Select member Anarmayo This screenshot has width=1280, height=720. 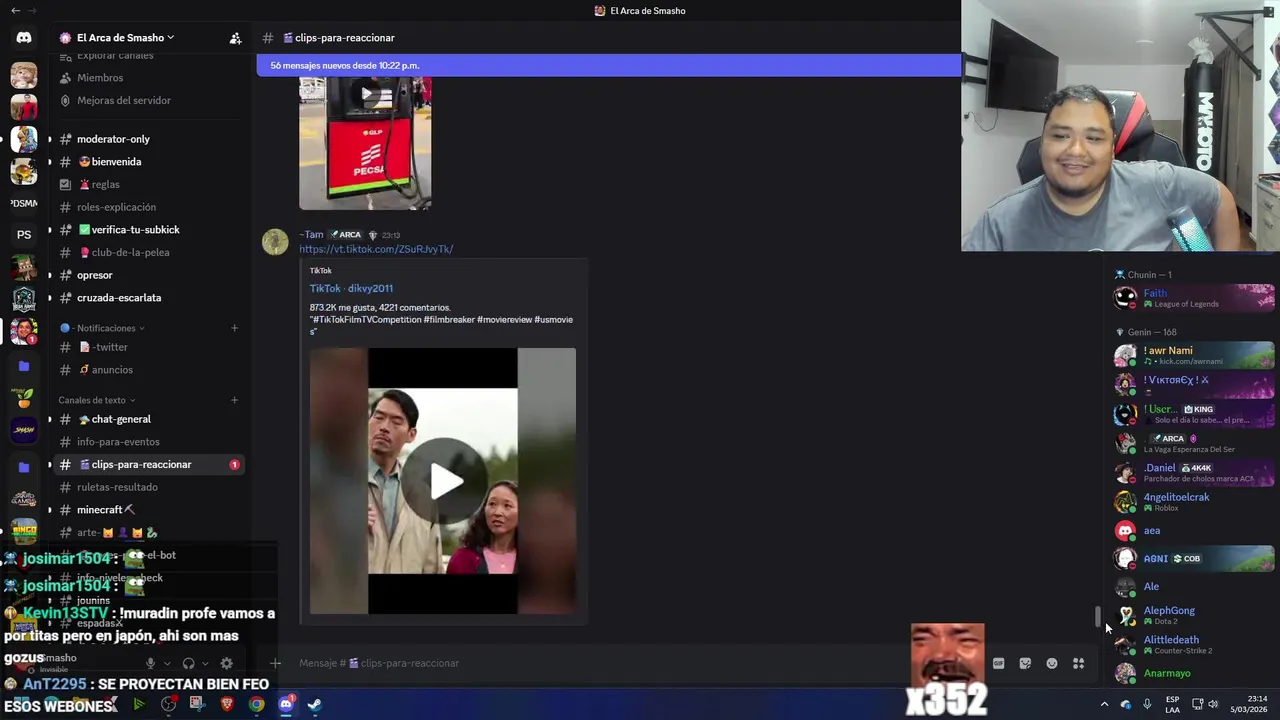click(x=1194, y=673)
